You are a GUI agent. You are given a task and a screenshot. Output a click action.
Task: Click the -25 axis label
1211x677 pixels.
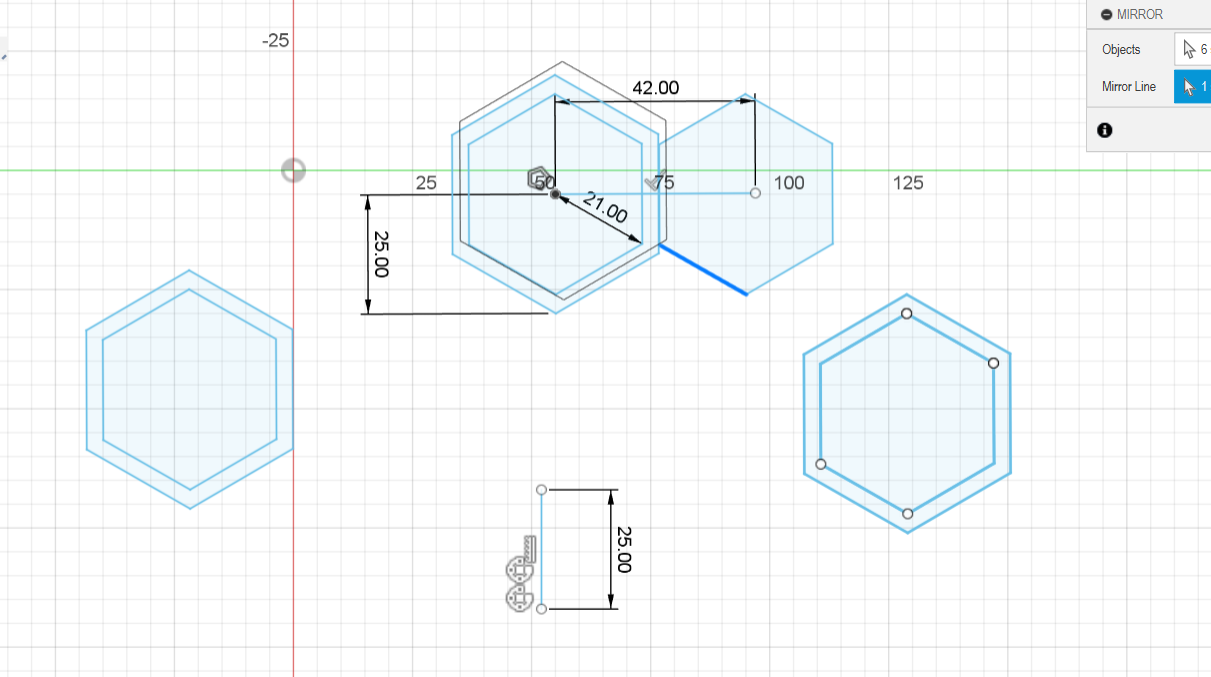[x=275, y=41]
